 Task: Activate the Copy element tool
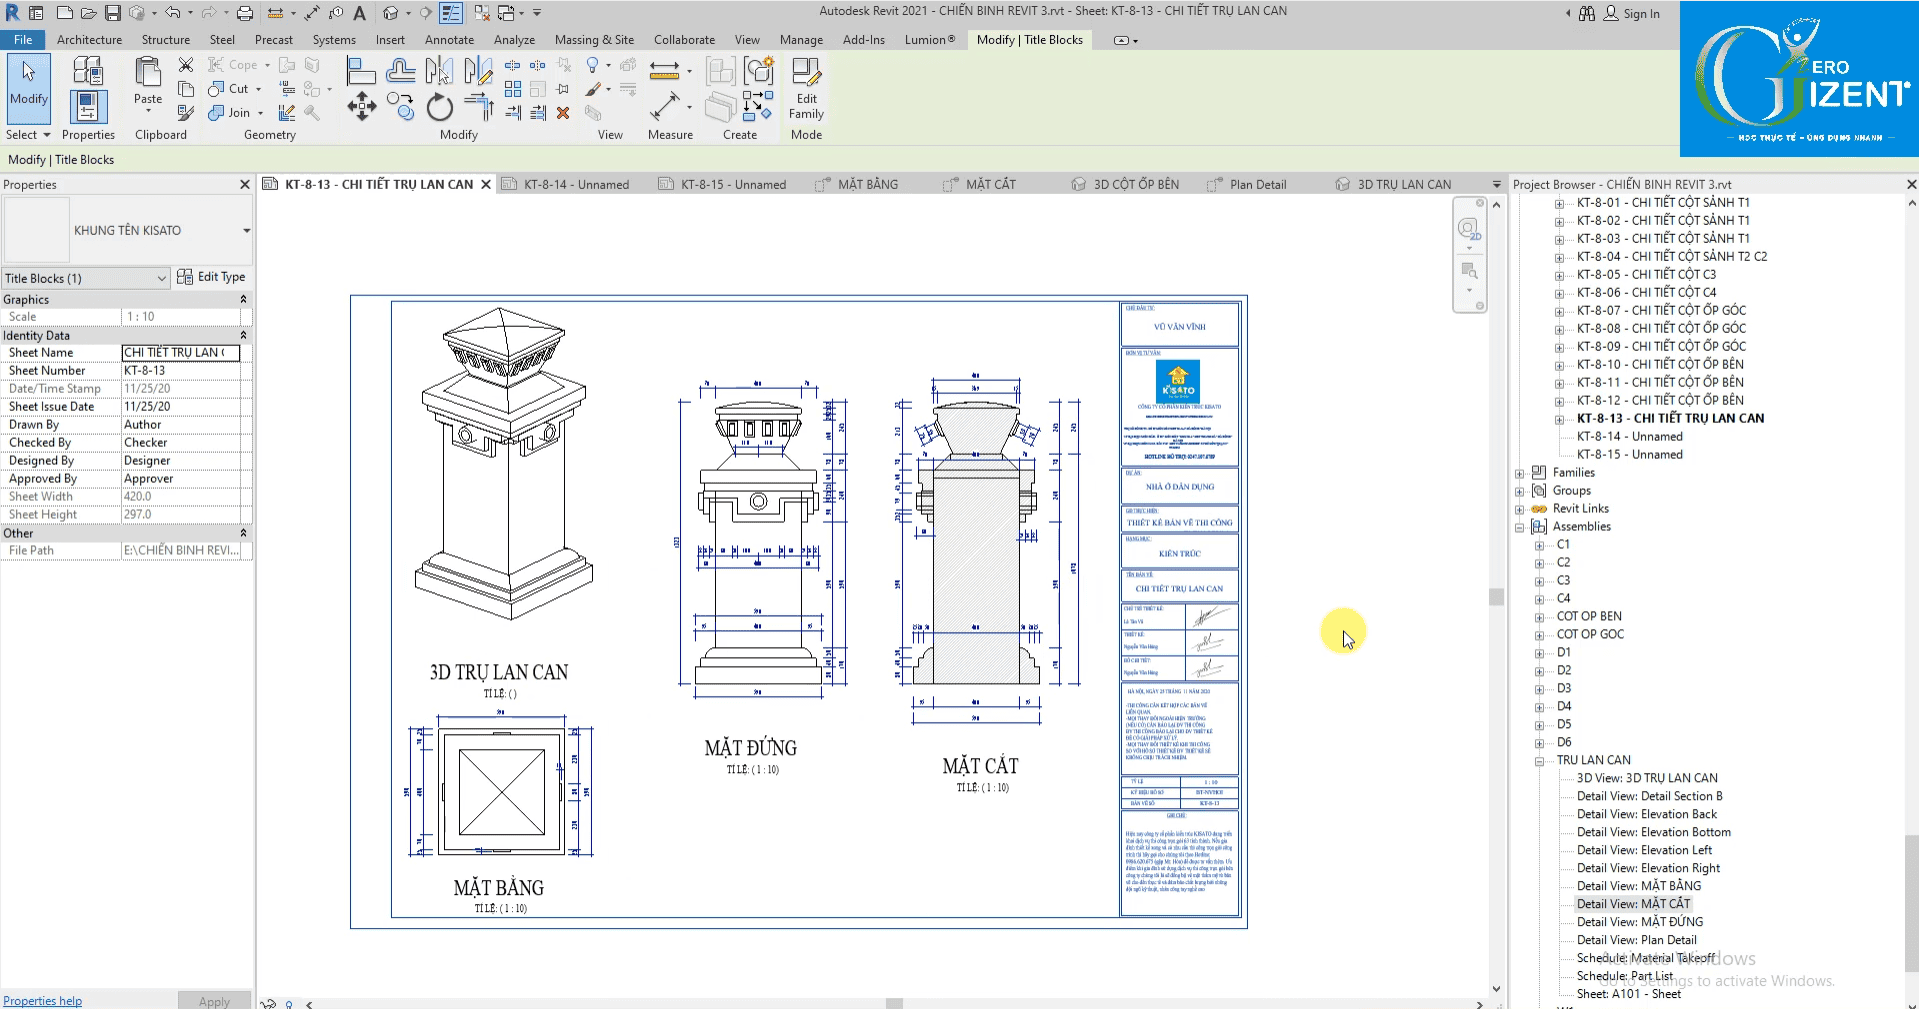pos(401,107)
